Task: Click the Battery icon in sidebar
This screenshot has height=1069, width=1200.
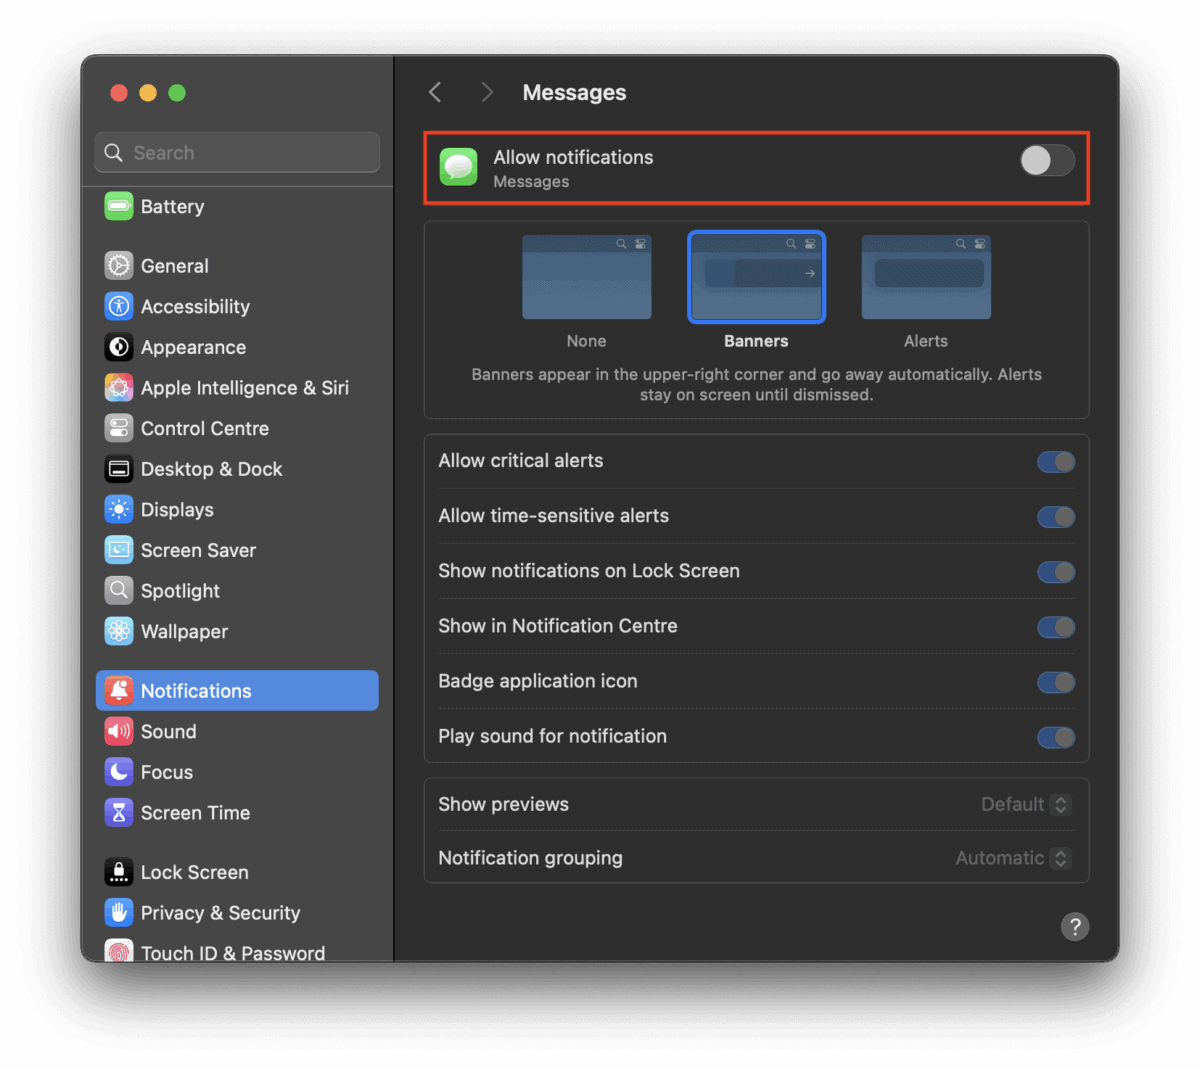Action: pos(119,207)
